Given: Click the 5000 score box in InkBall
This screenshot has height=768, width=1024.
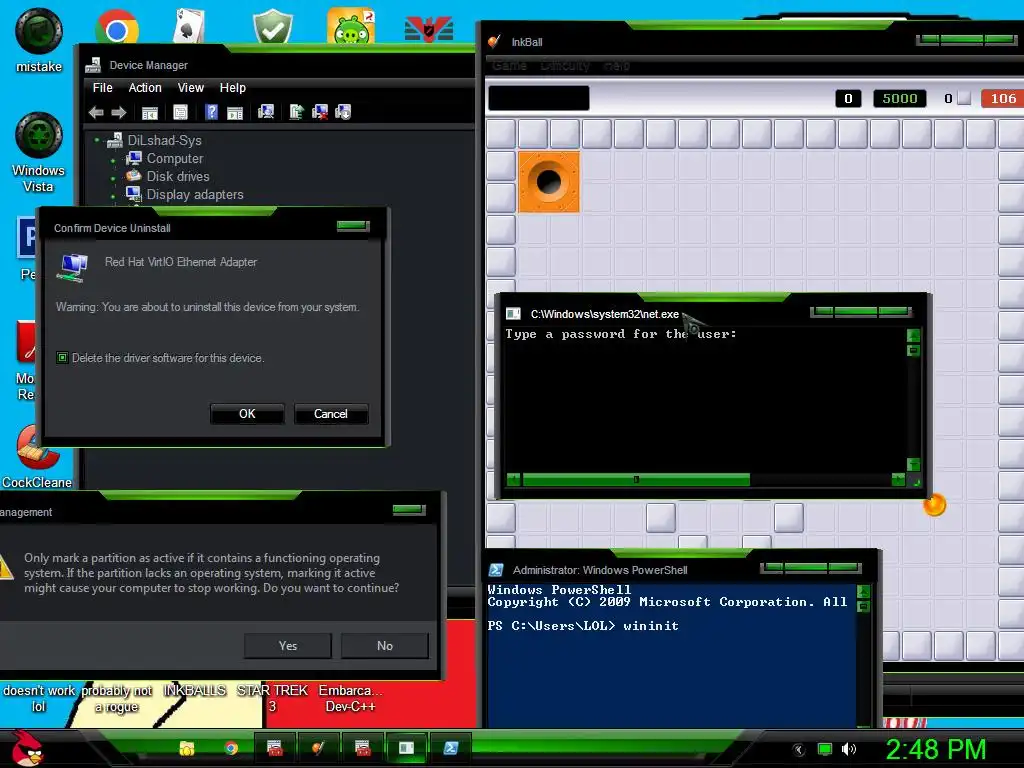Looking at the screenshot, I should tap(900, 99).
